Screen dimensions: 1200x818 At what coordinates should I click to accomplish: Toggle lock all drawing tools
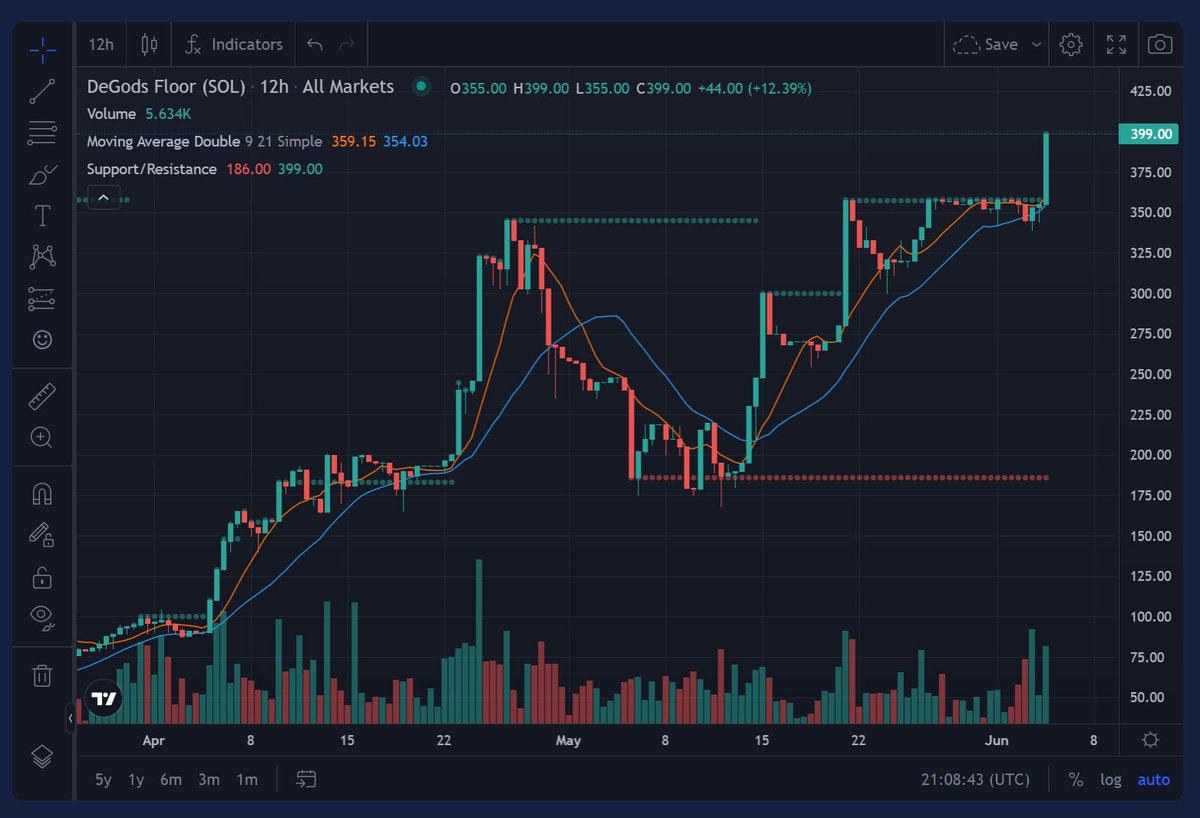tap(42, 577)
